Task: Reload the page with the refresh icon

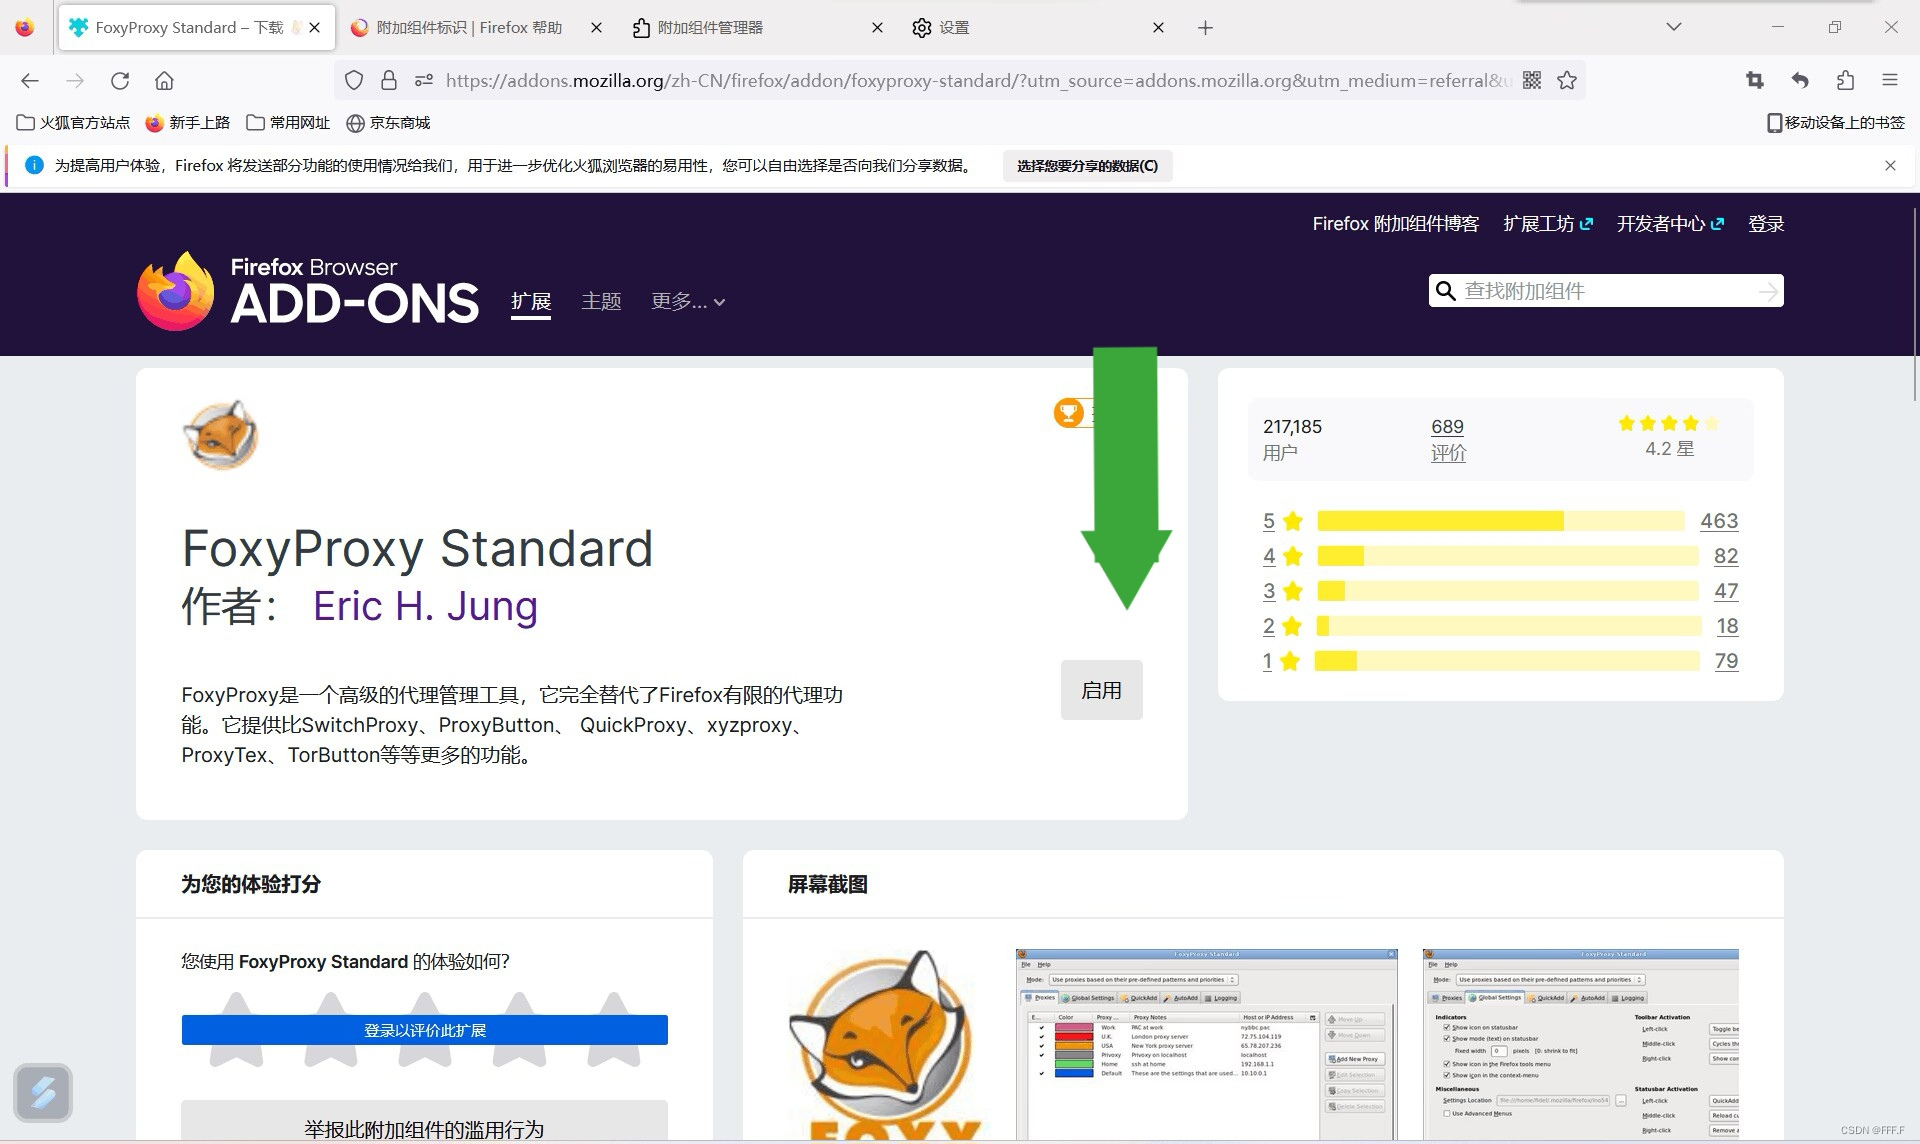Action: [120, 81]
